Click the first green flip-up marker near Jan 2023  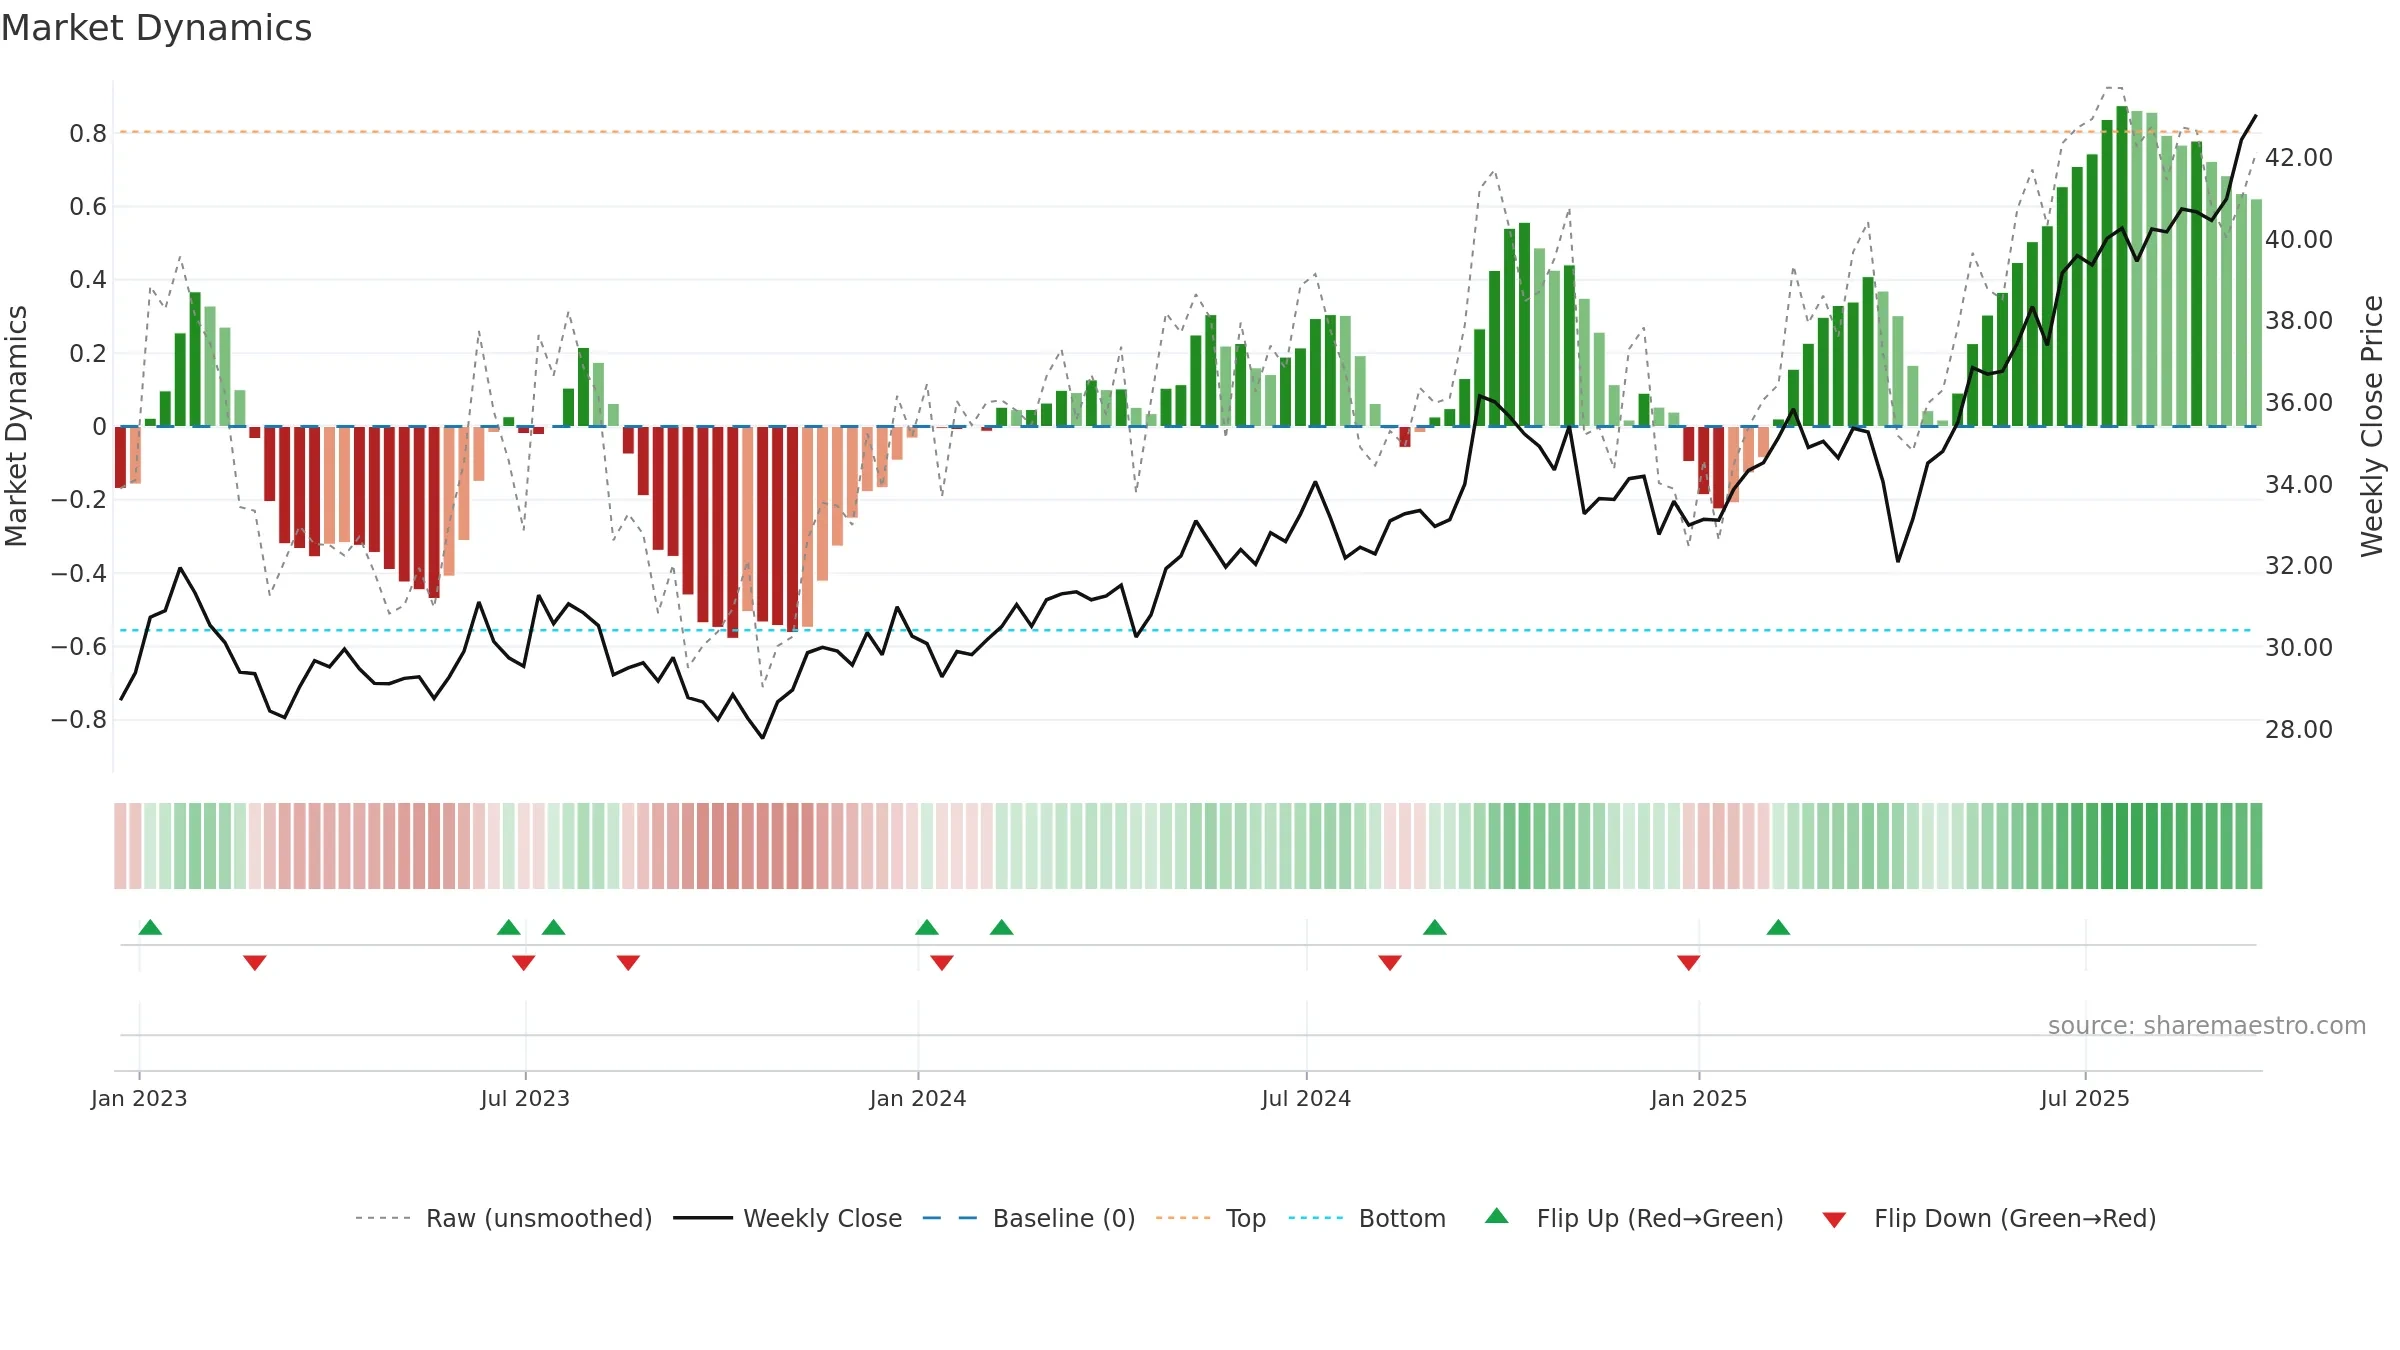click(x=150, y=927)
